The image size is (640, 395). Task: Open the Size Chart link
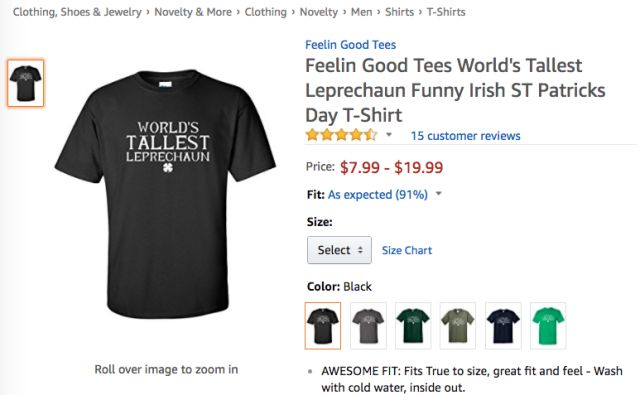coord(407,250)
